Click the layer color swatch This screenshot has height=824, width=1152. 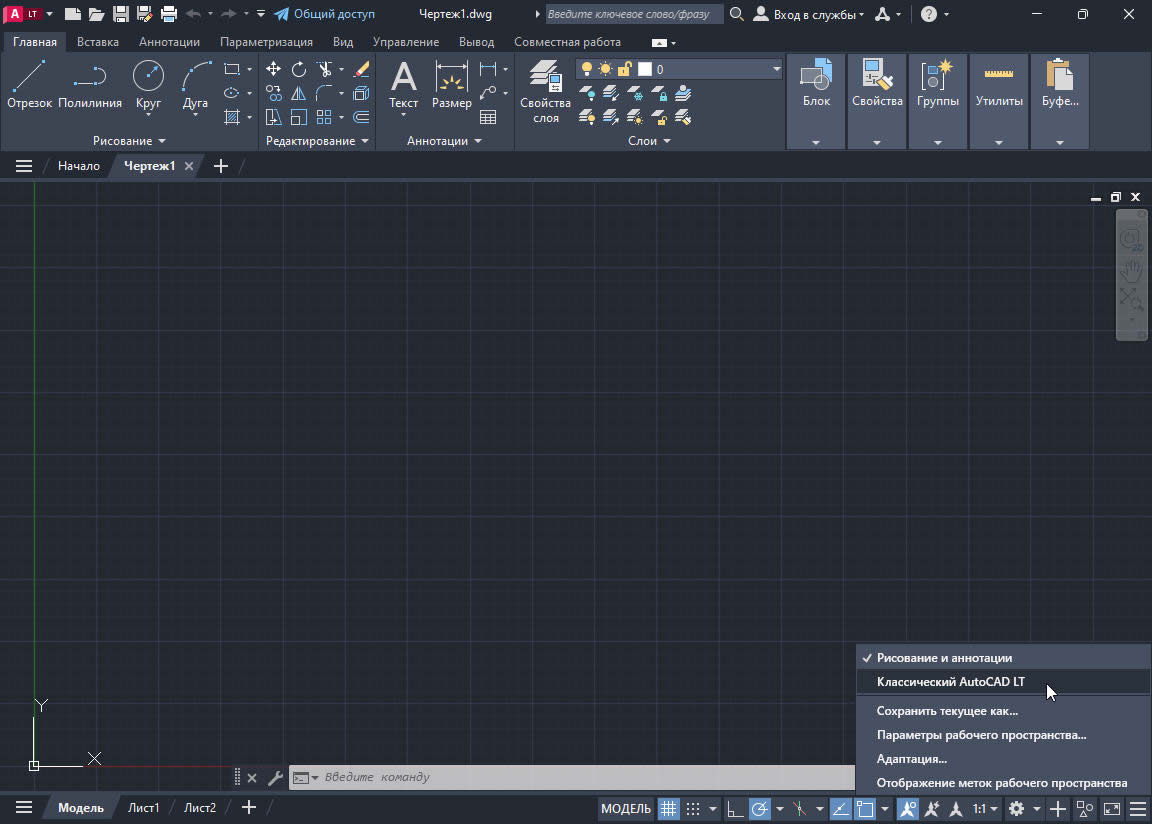645,69
